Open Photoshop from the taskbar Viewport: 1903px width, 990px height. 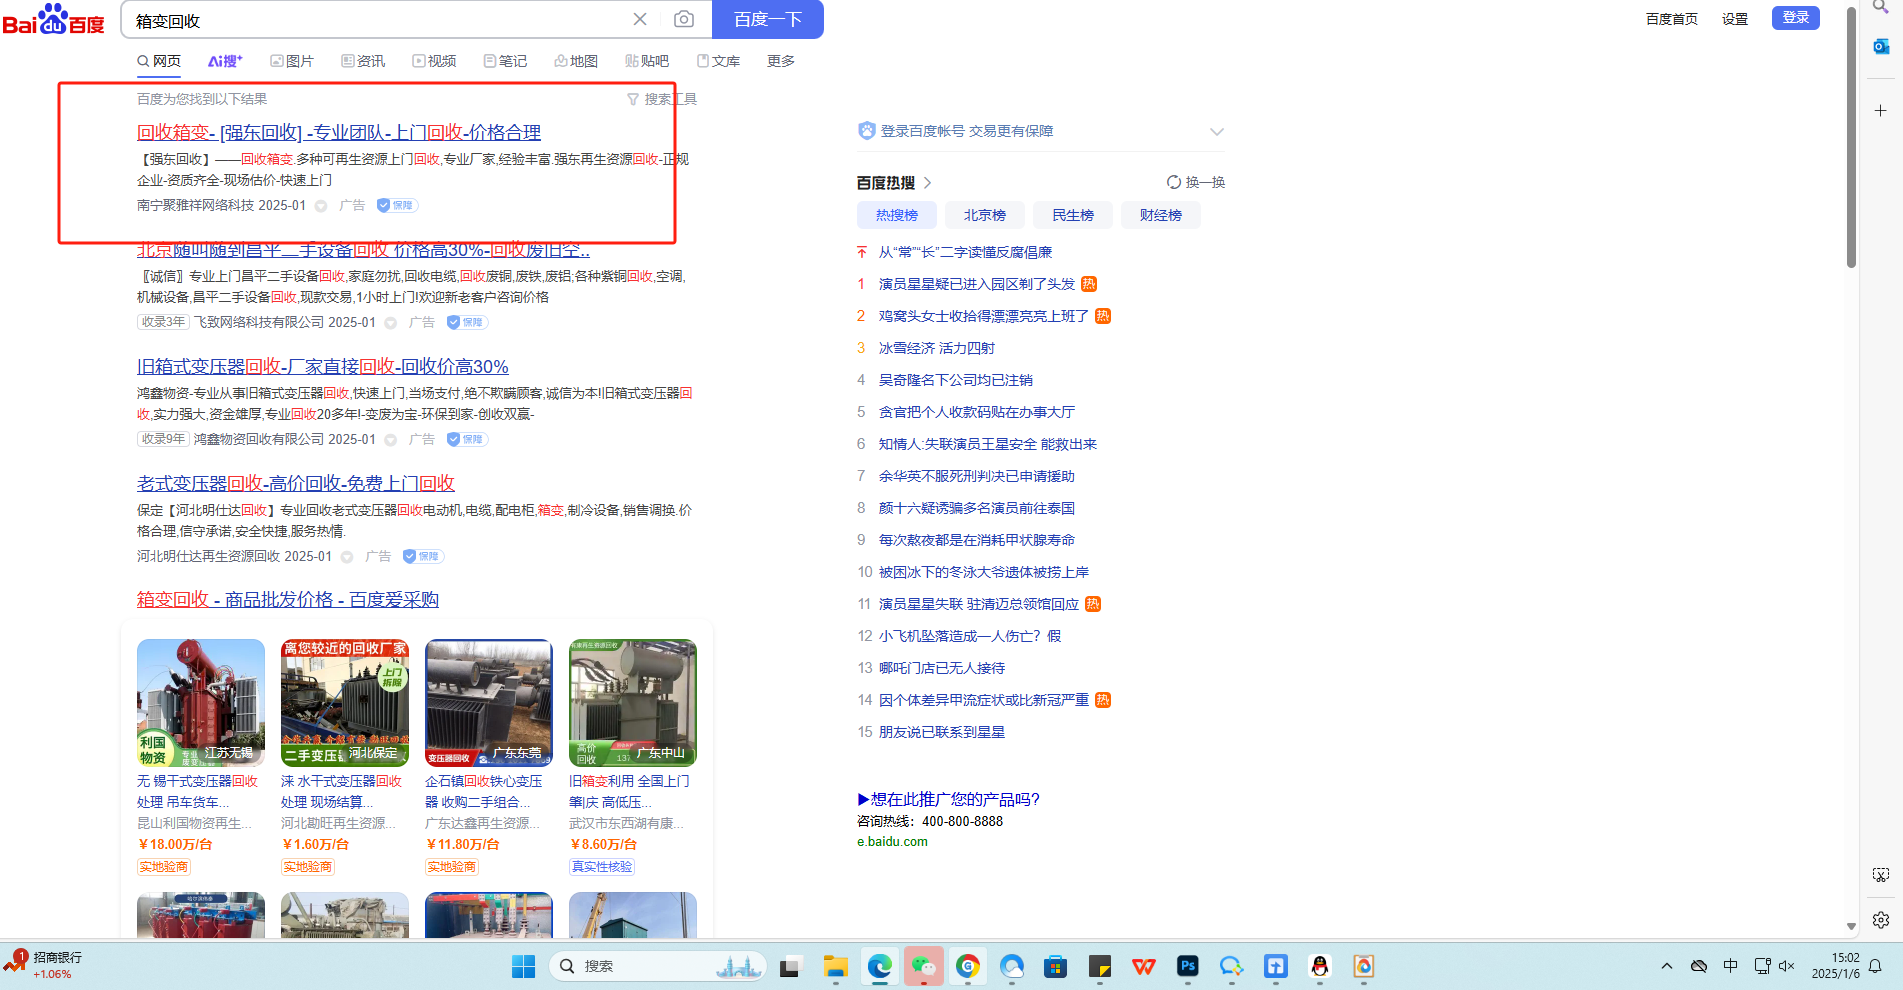1187,966
